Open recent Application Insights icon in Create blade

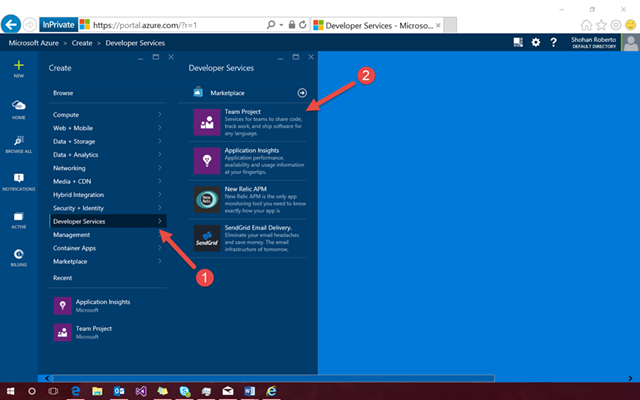(62, 306)
